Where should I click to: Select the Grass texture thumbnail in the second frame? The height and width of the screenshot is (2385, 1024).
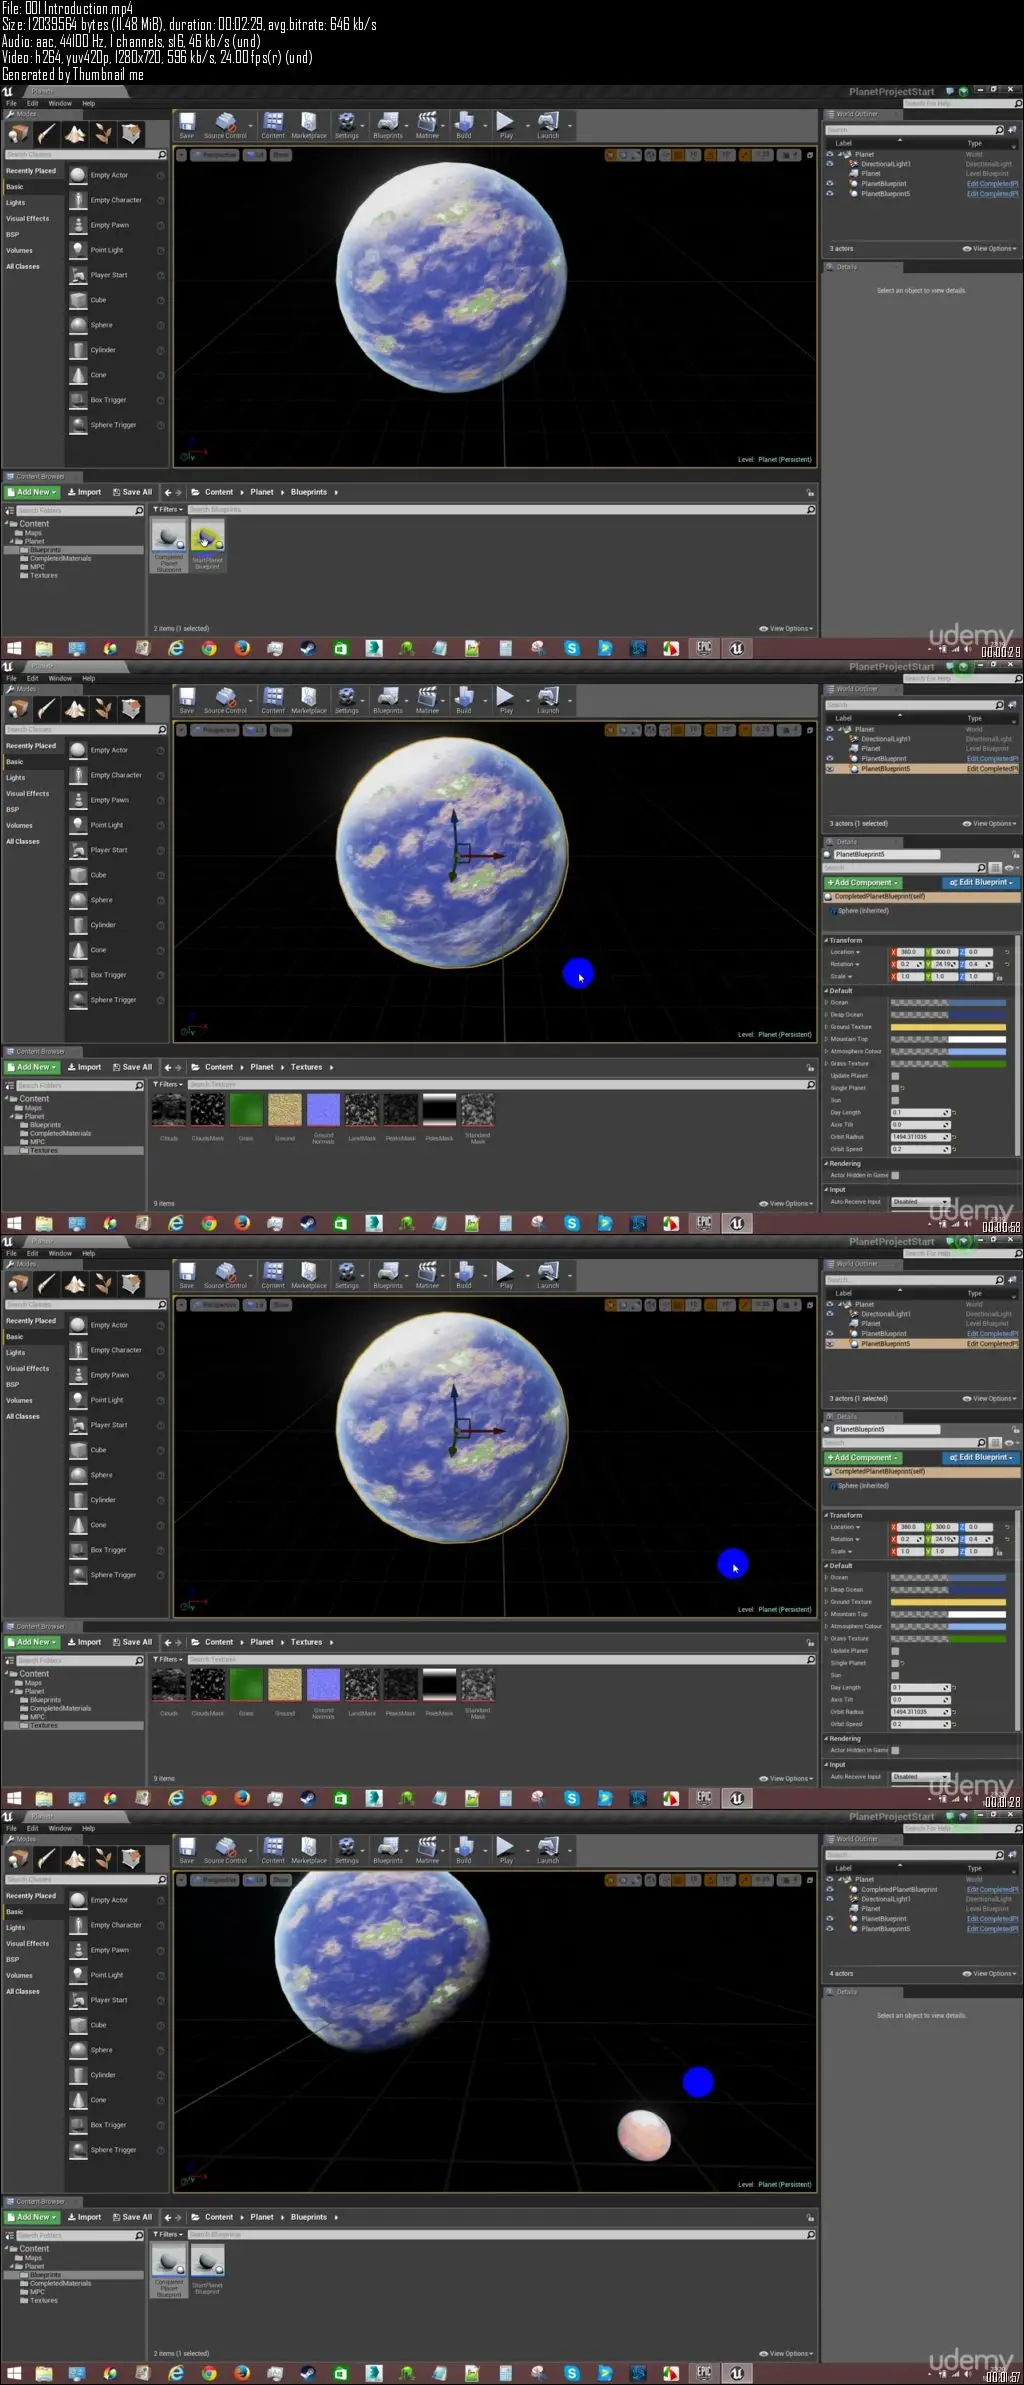pos(246,1110)
